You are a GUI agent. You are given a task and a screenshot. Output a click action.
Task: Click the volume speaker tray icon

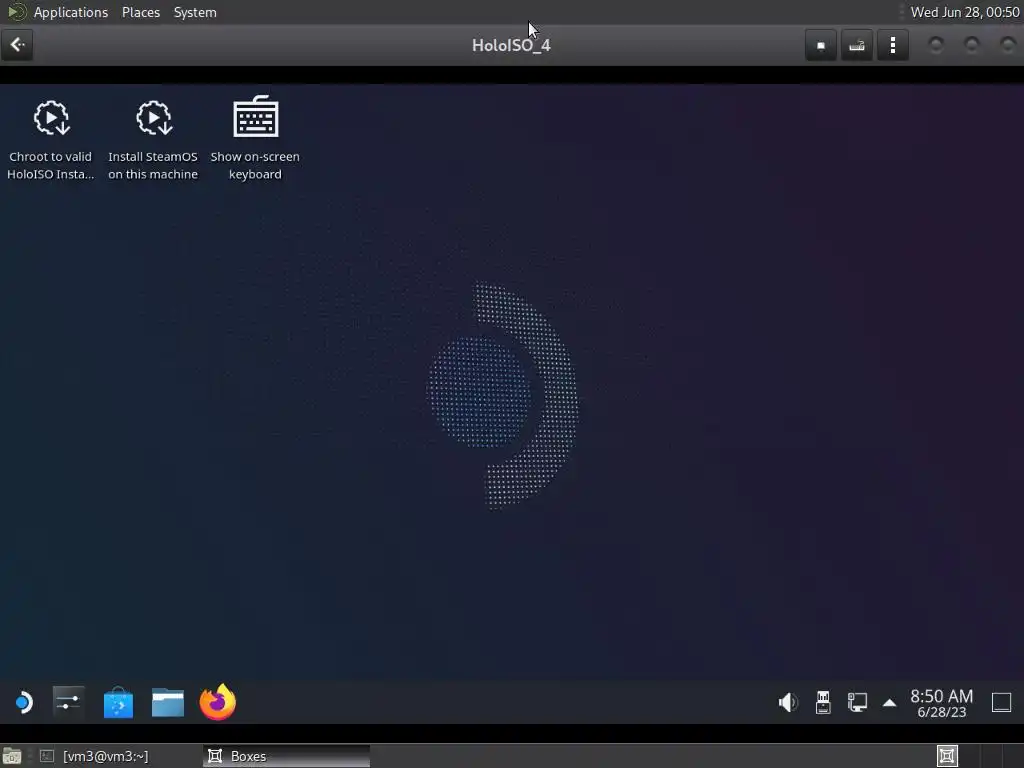[x=788, y=703]
